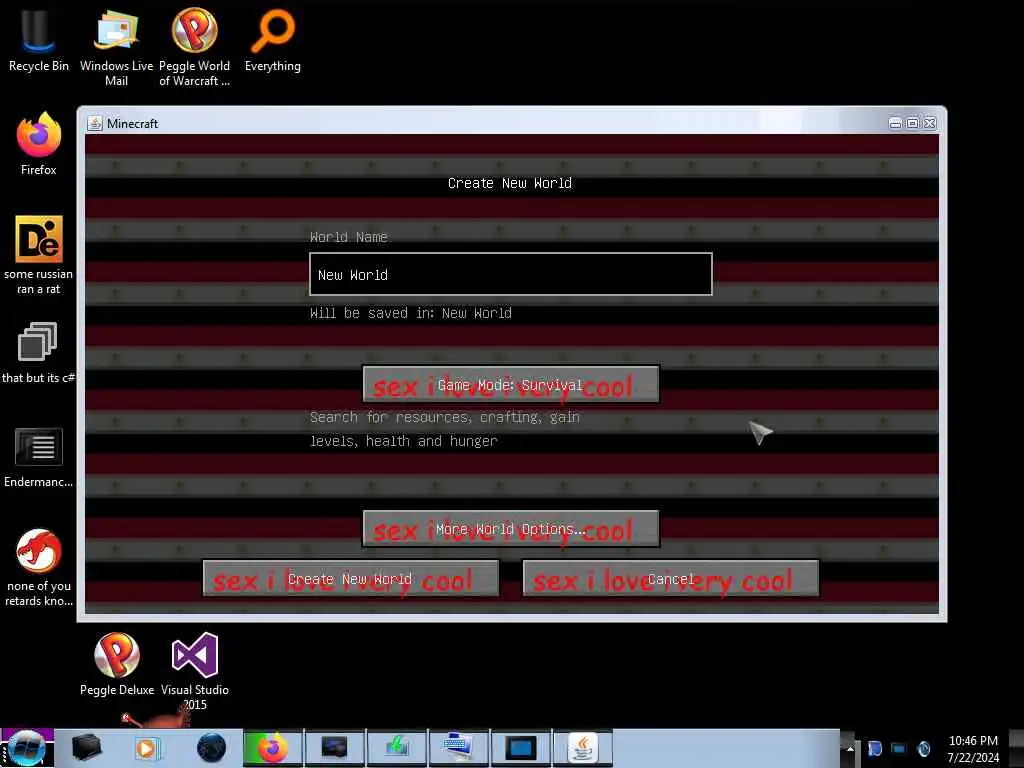The width and height of the screenshot is (1024, 768).
Task: Click the action center flag tray icon
Action: pos(874,749)
